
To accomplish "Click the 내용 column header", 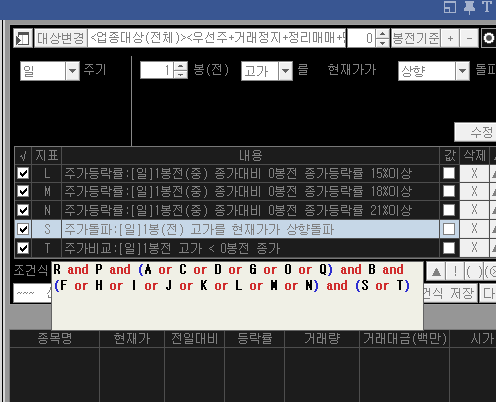I will [250, 155].
